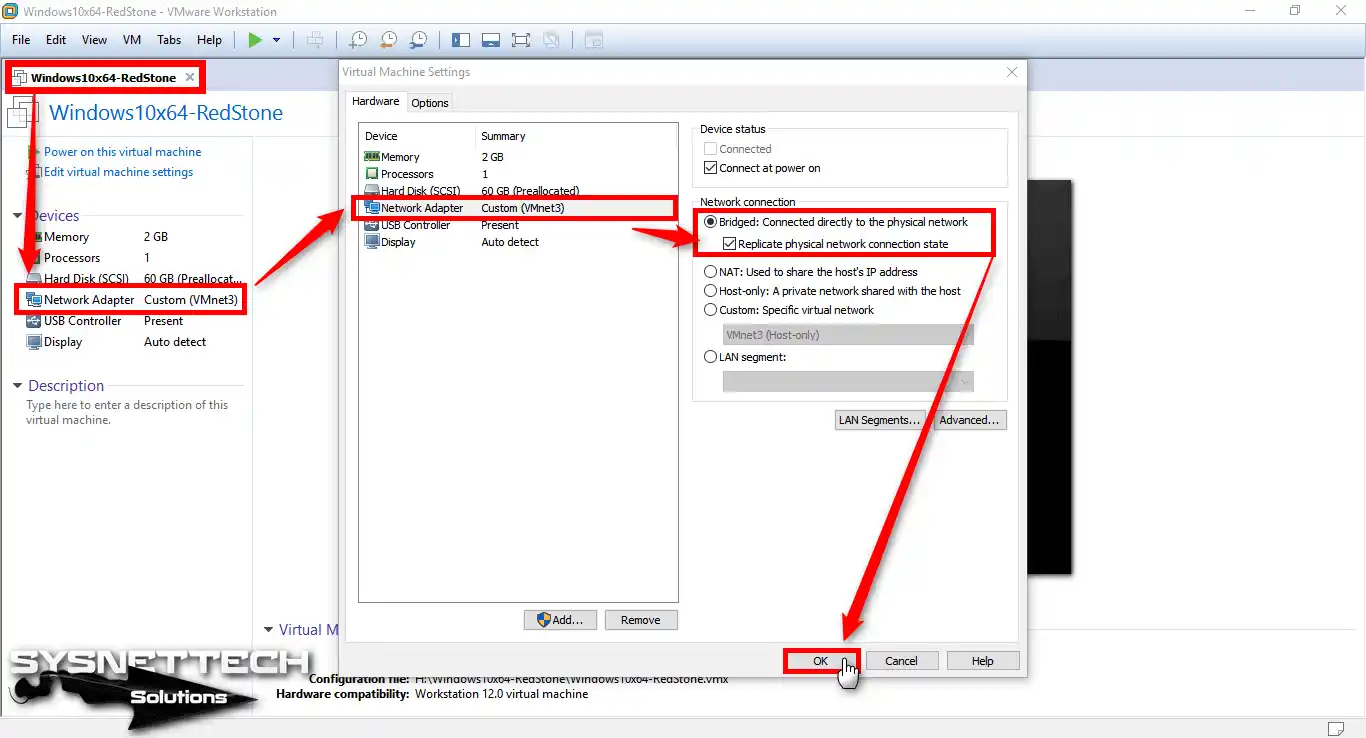The height and width of the screenshot is (738, 1366).
Task: Click the Revert to Snapshot toolbar icon
Action: click(388, 40)
